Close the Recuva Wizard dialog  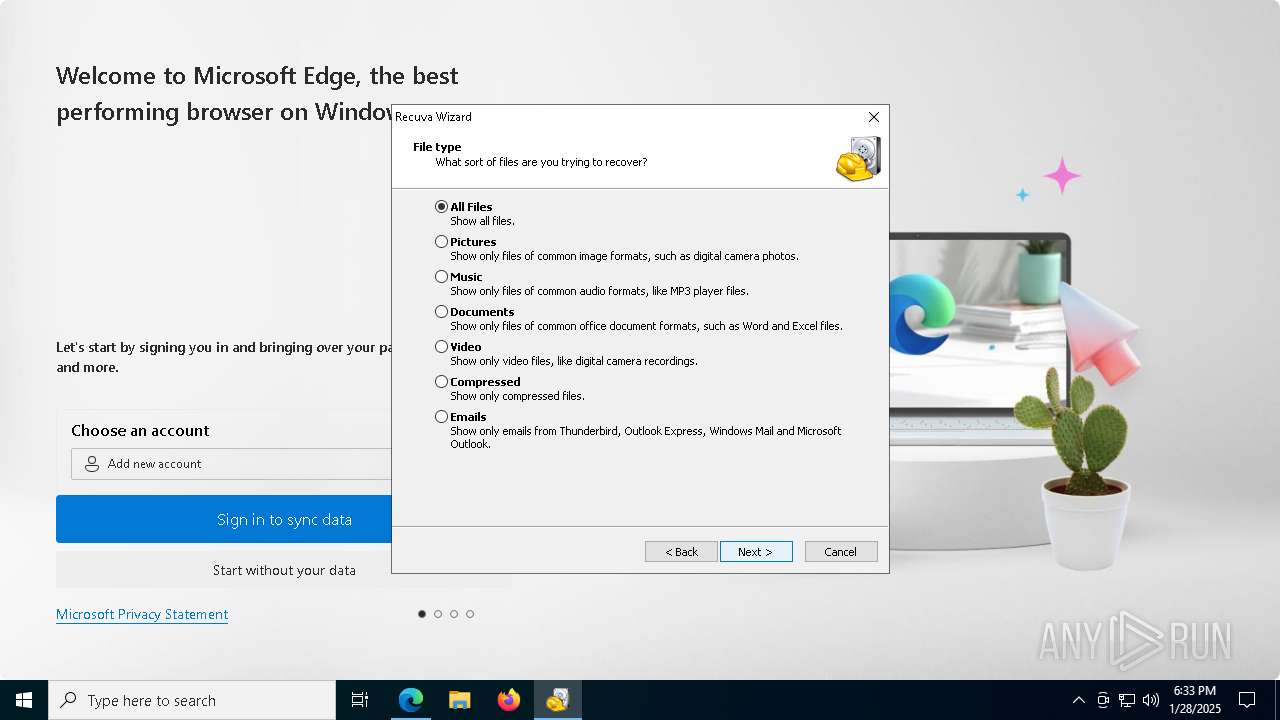(x=874, y=117)
